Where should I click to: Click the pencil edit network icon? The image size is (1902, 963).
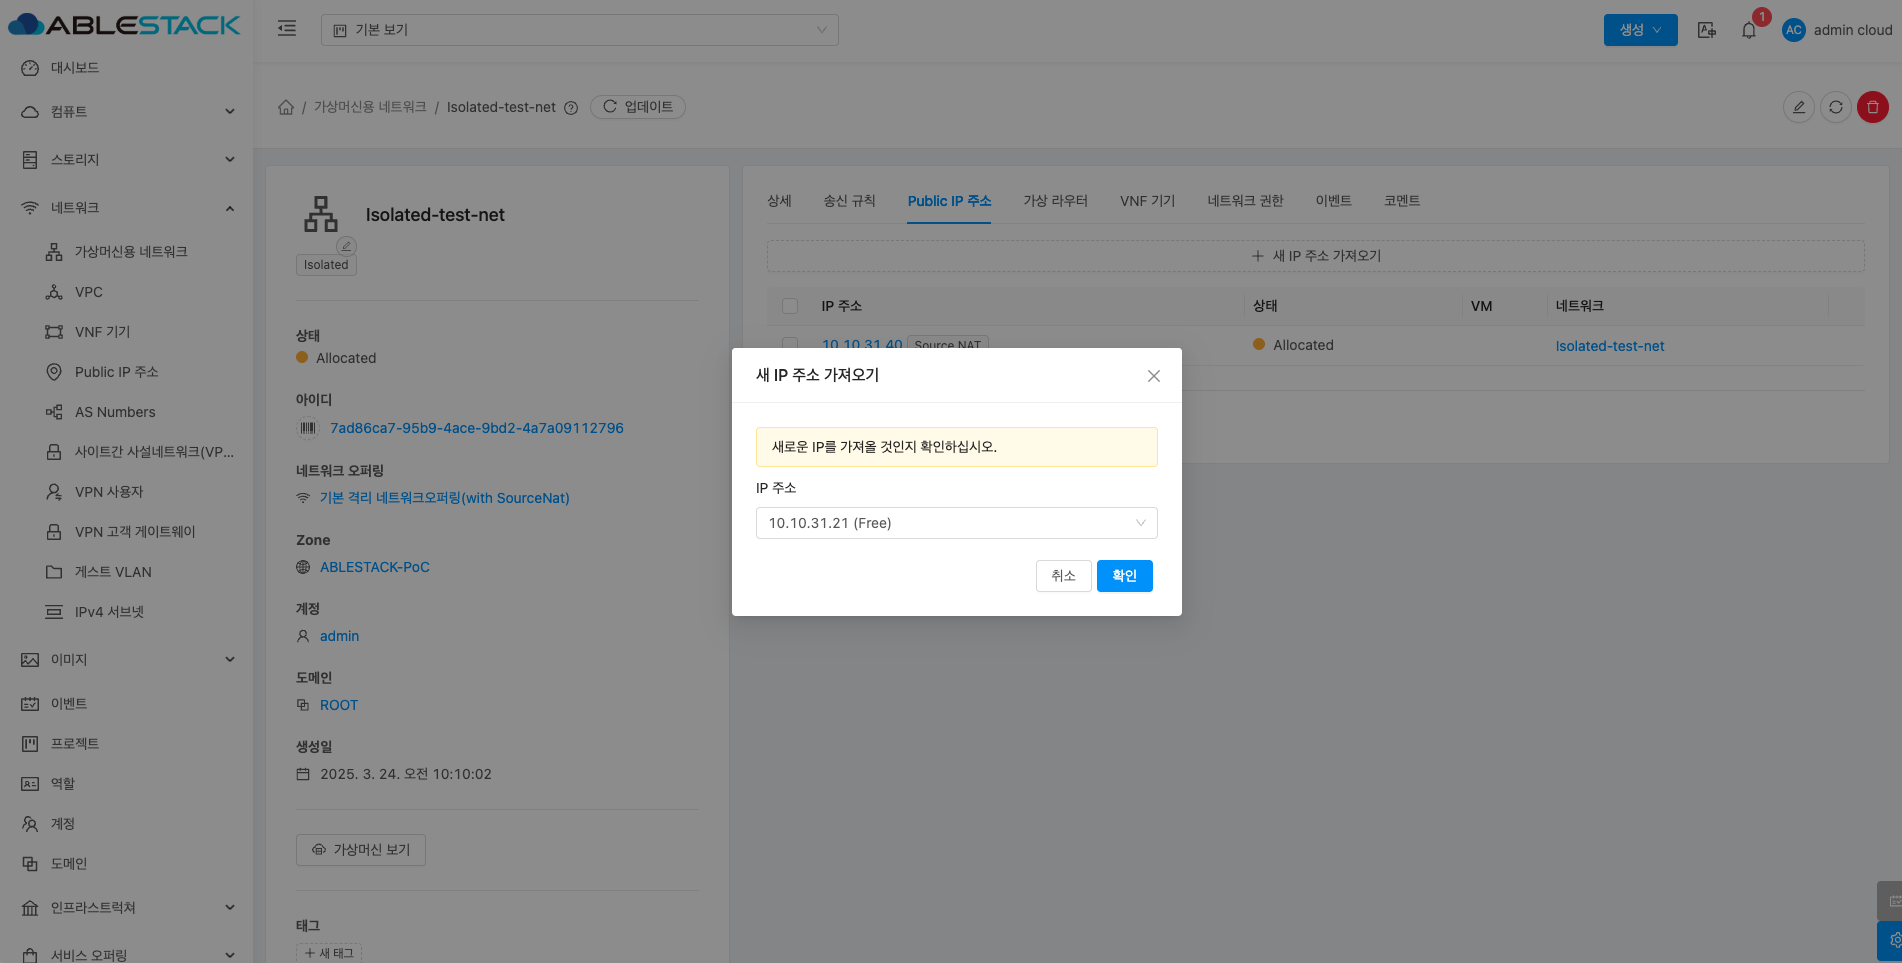1798,107
